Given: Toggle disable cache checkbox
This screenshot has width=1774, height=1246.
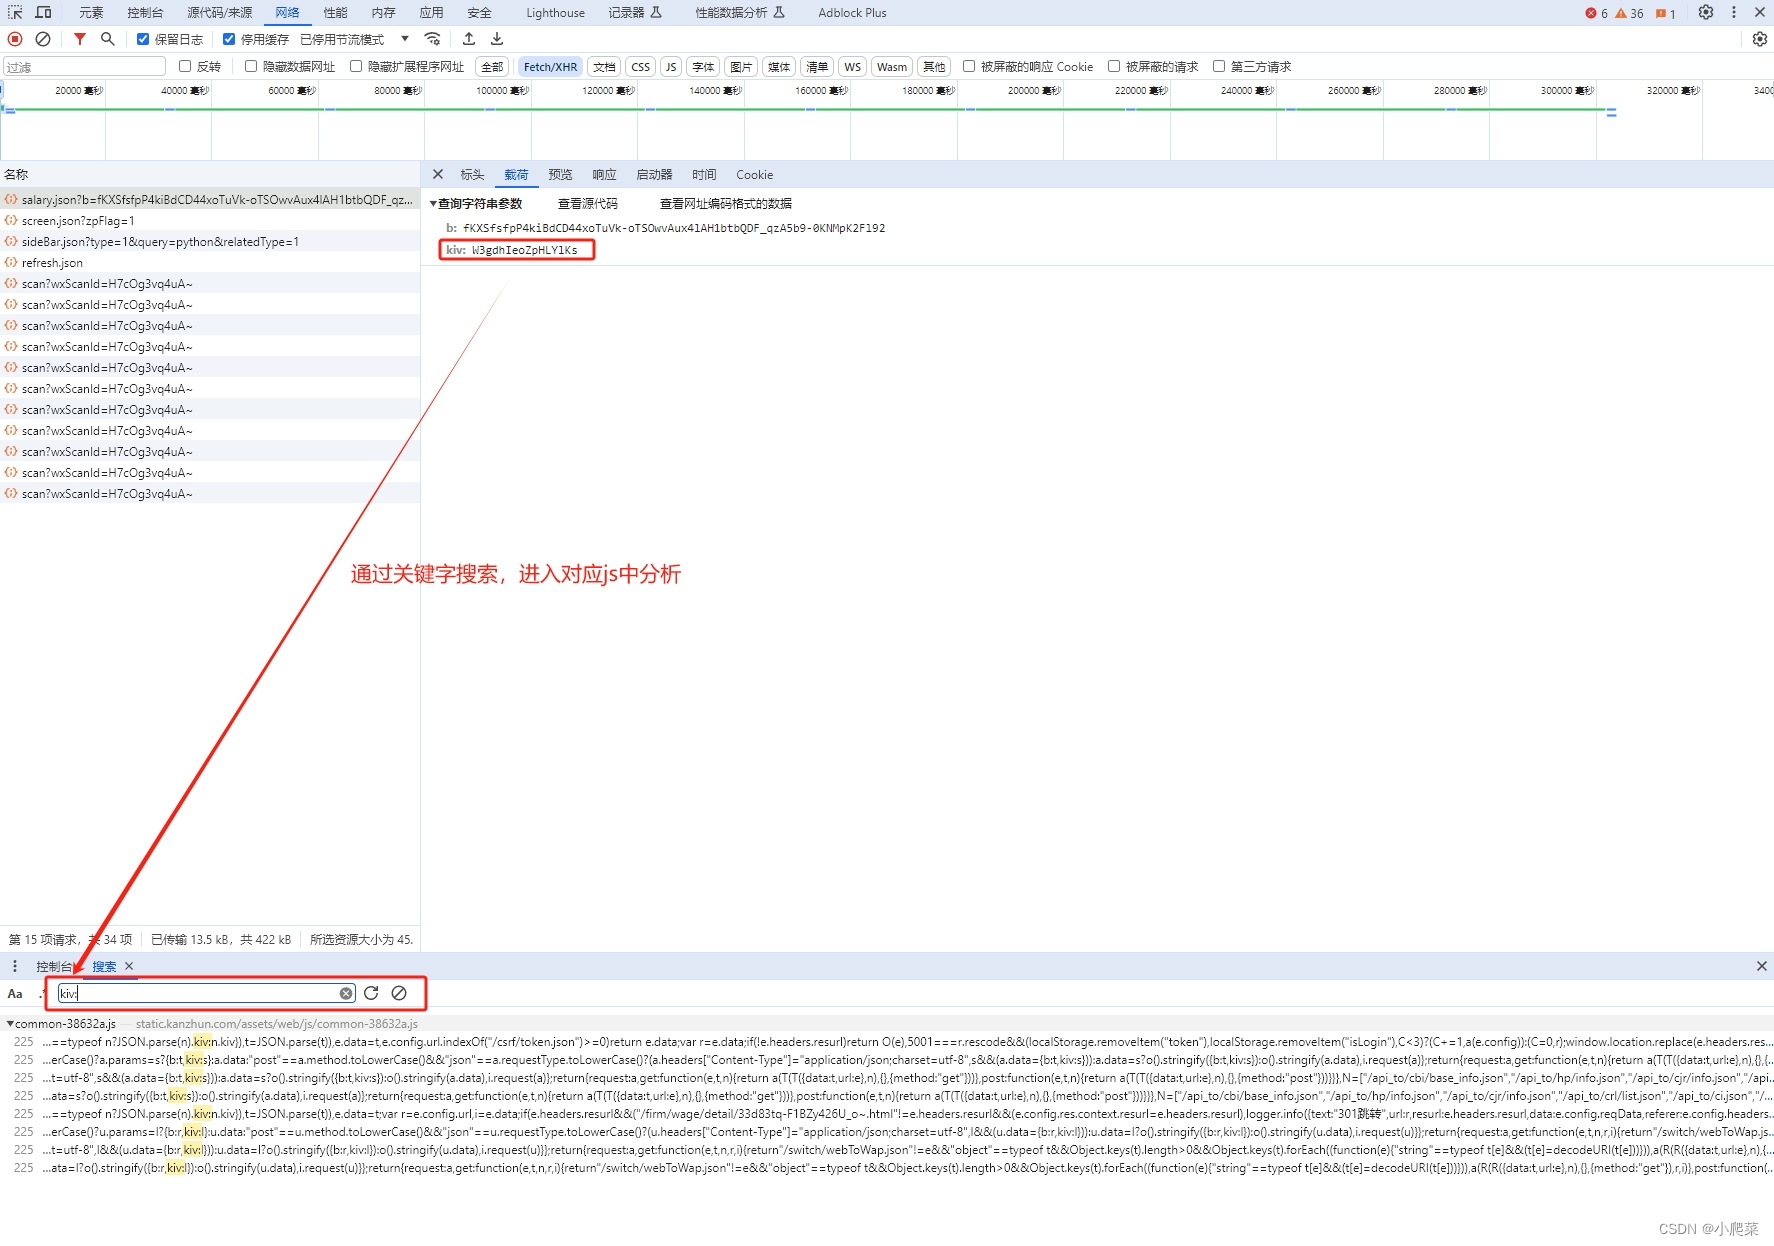Looking at the screenshot, I should pos(229,39).
